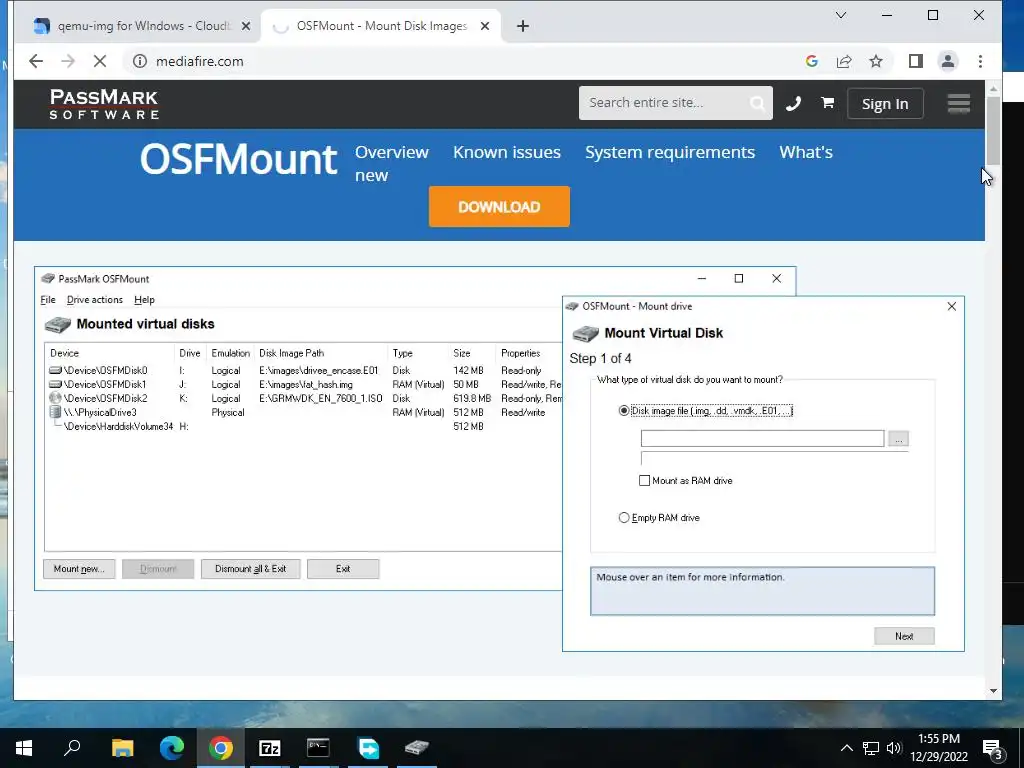The height and width of the screenshot is (768, 1024).
Task: Launch Microsoft Edge from taskbar
Action: 172,748
